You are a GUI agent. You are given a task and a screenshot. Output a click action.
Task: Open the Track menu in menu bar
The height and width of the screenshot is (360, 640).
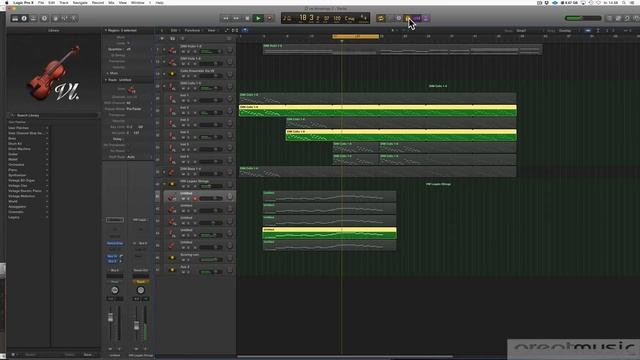64,2
